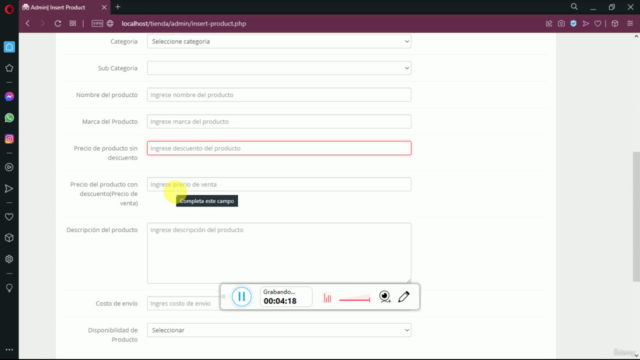This screenshot has width=640, height=360.
Task: Focus the Ingrese precio de venta field
Action: click(x=279, y=184)
